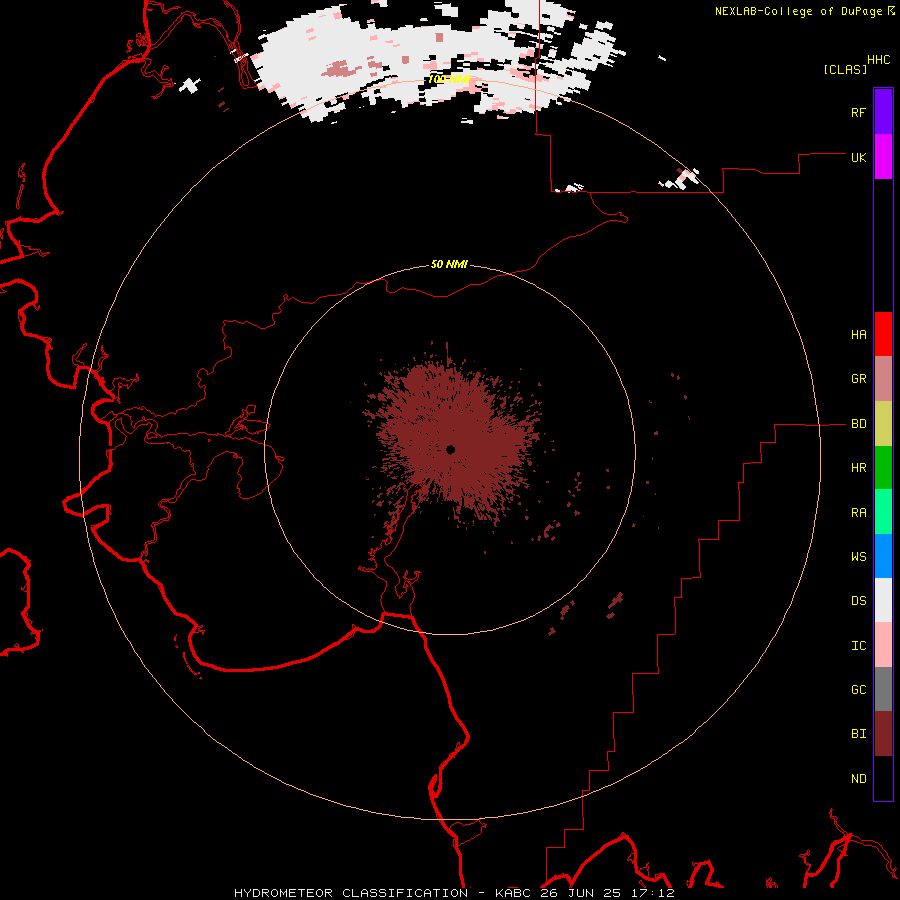Click the white DS legend color swatch

click(x=883, y=600)
